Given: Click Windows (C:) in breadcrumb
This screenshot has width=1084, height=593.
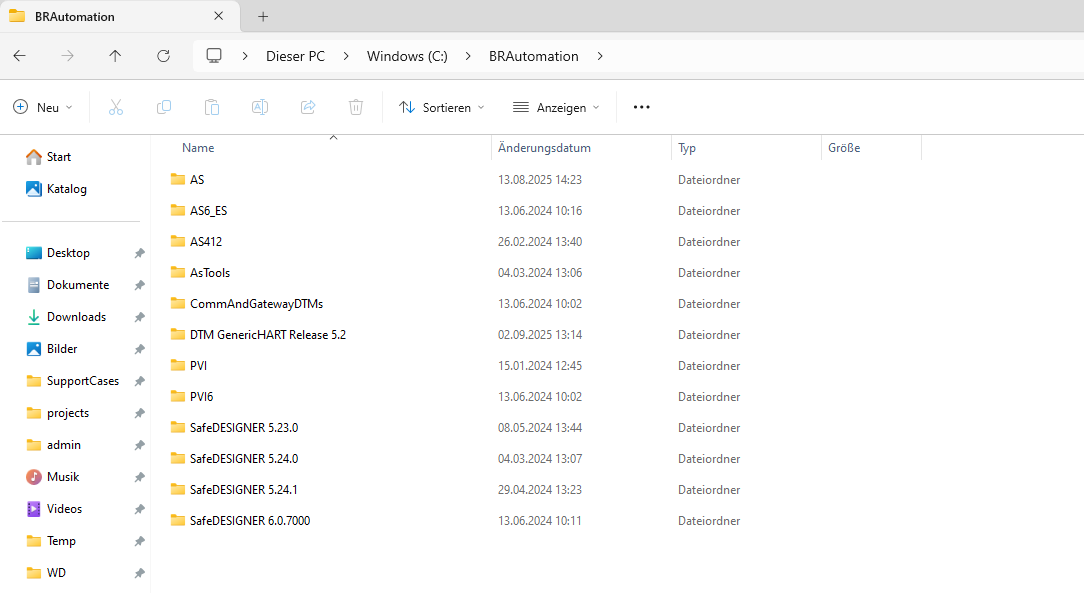Looking at the screenshot, I should 407,56.
